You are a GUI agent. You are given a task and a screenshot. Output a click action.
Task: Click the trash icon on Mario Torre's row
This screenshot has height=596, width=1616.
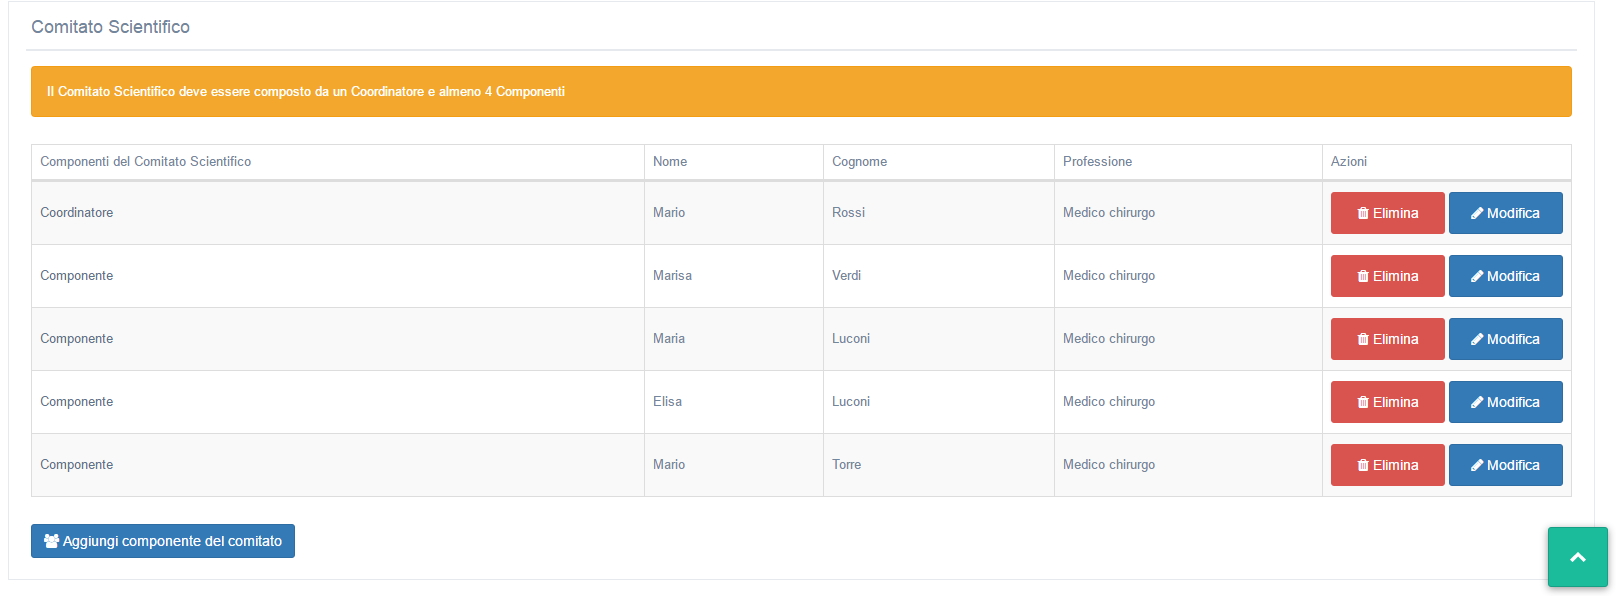click(x=1363, y=465)
